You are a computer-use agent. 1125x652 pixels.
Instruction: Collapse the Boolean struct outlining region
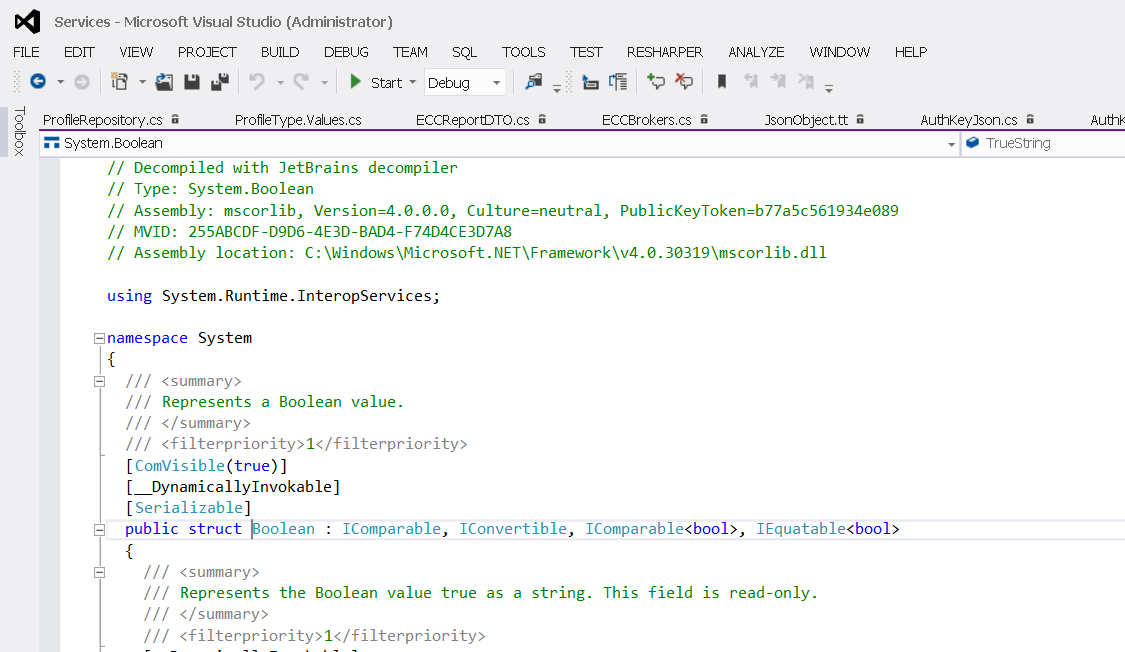pos(98,529)
